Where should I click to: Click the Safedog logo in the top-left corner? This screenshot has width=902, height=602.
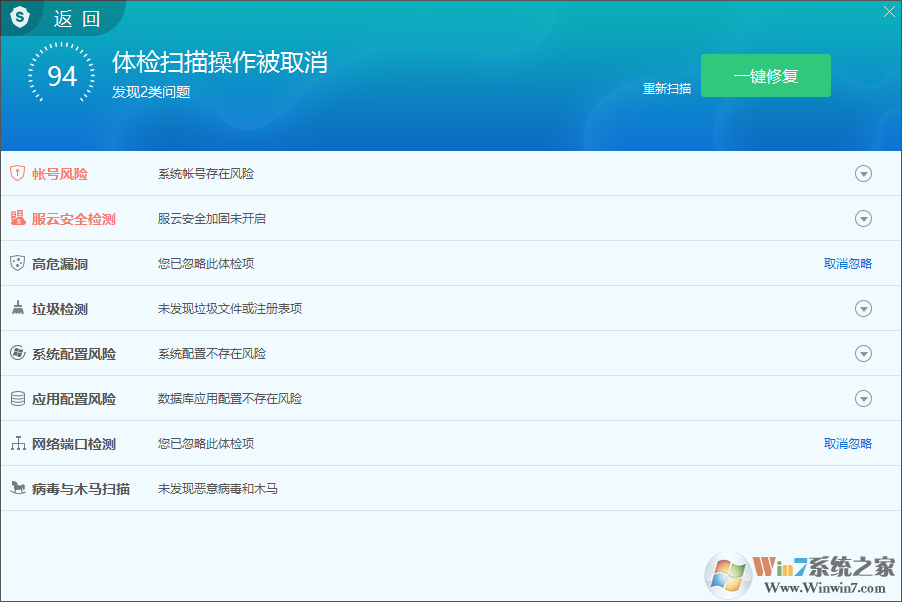(x=20, y=16)
